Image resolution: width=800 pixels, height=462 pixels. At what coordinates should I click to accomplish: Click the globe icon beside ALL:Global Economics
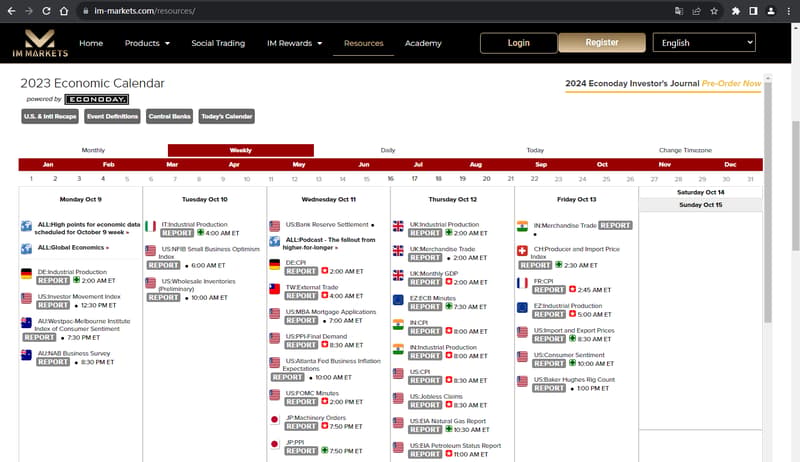click(x=27, y=249)
